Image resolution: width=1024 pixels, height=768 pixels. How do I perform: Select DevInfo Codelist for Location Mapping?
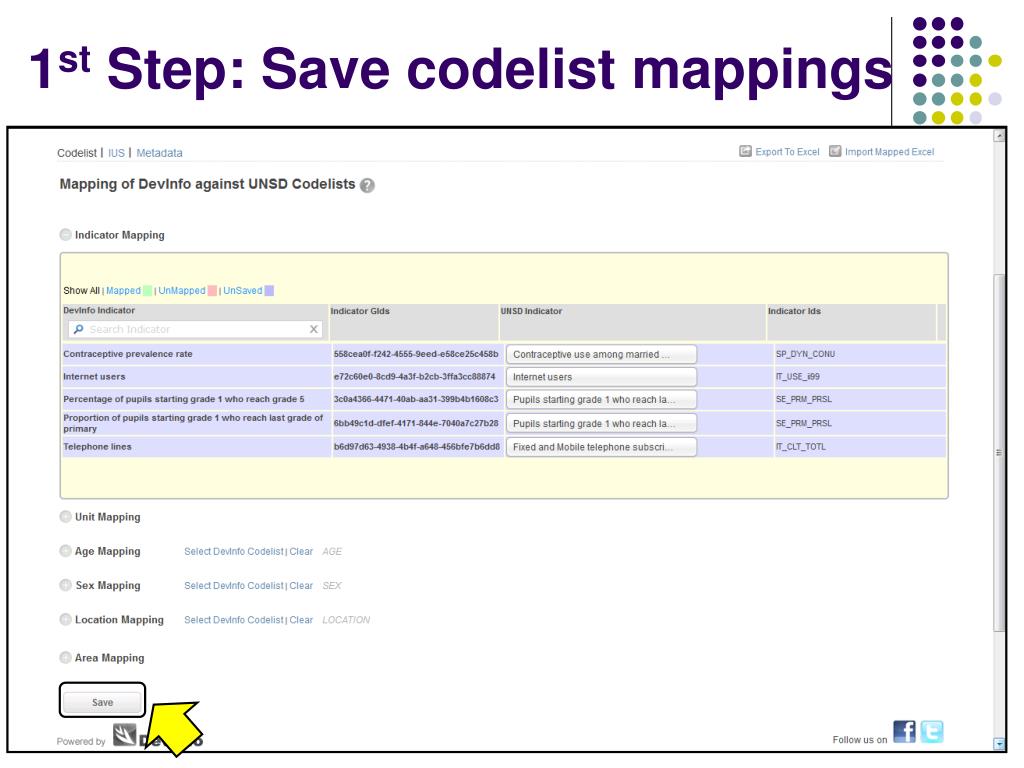click(x=234, y=620)
